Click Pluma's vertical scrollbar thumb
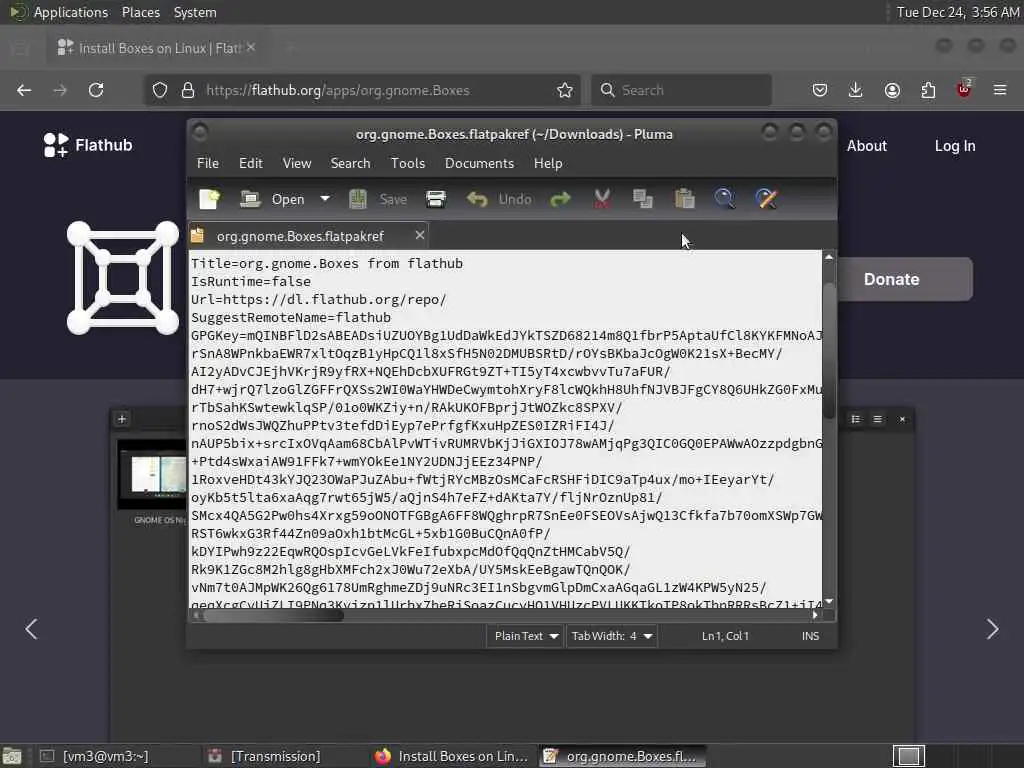Image resolution: width=1024 pixels, height=768 pixels. pyautogui.click(x=829, y=351)
